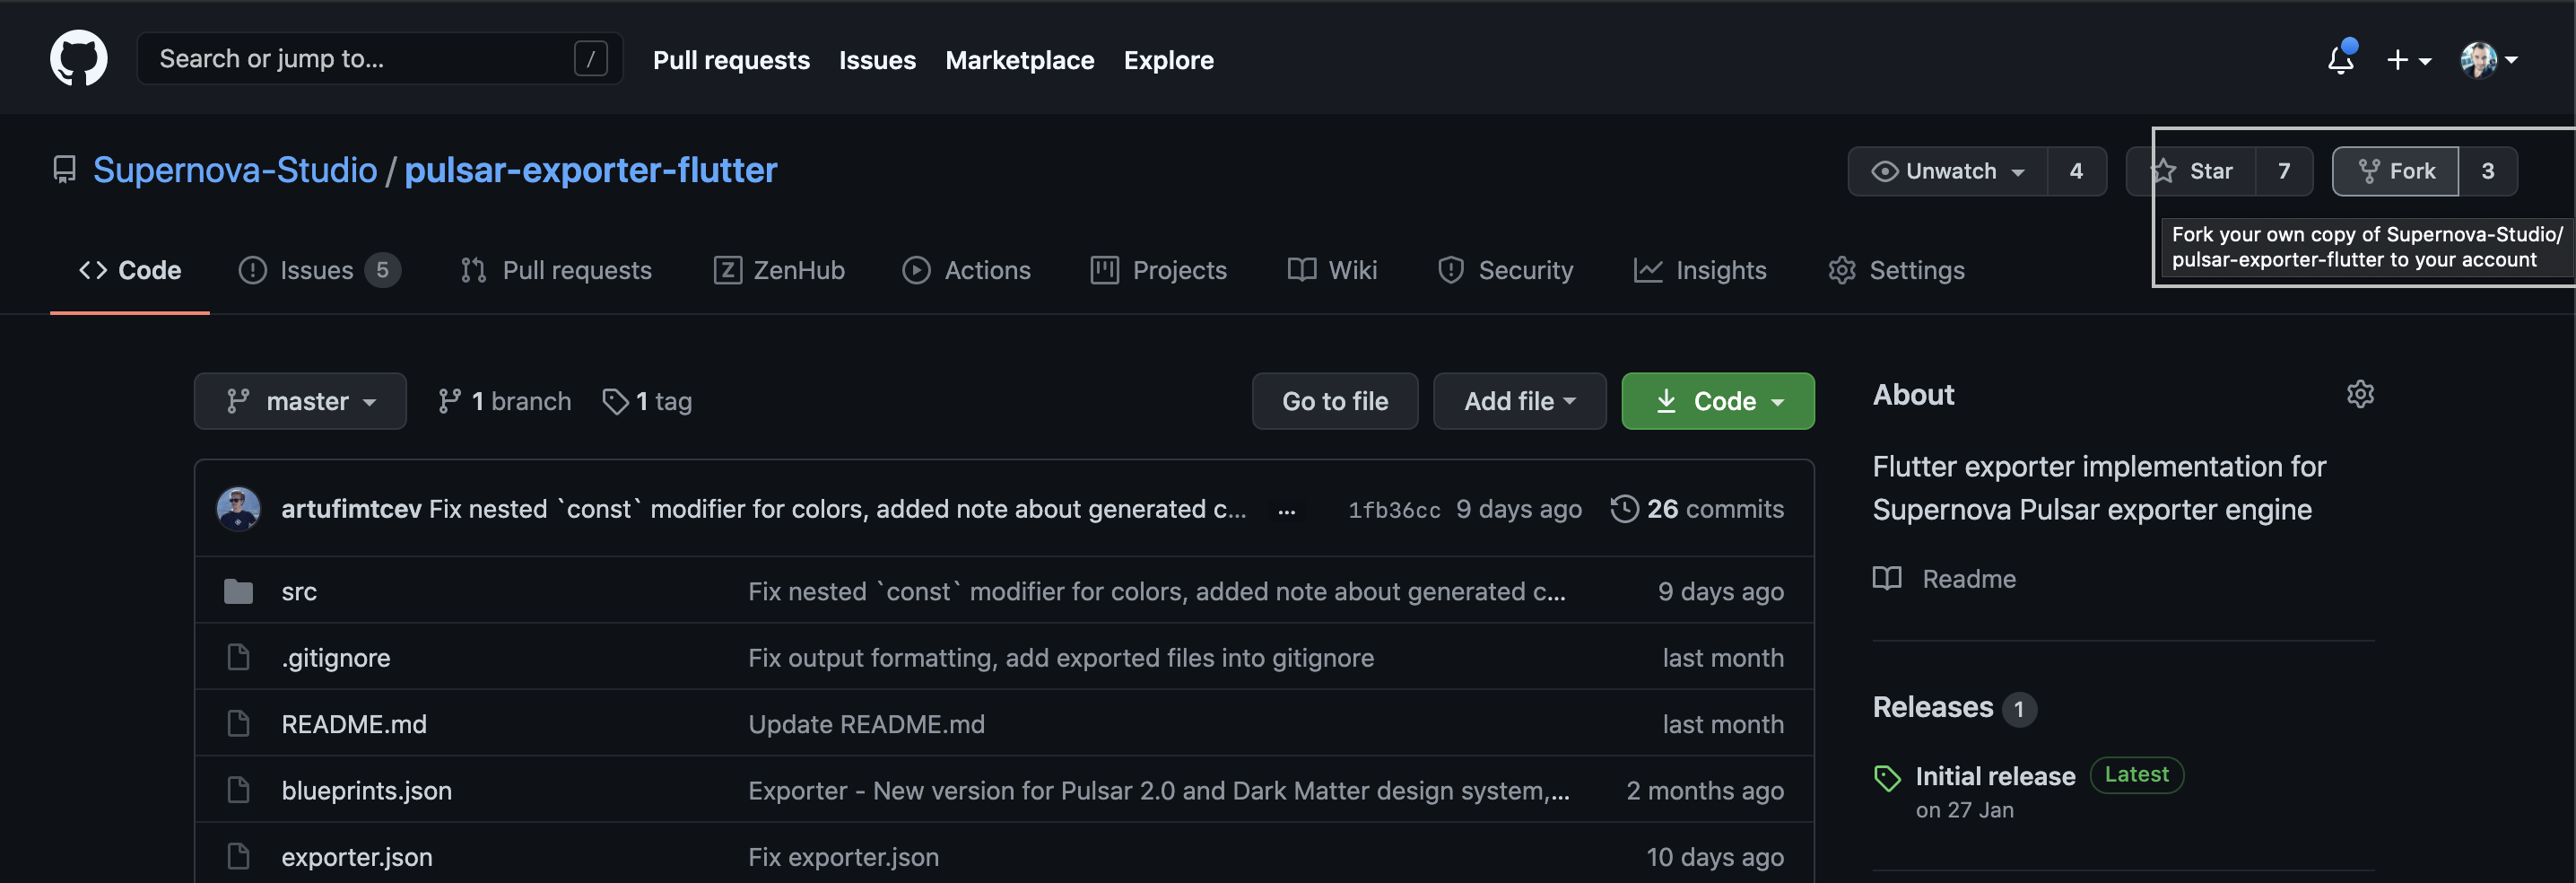
Task: Expand commit message ellipsis button
Action: (x=1286, y=510)
